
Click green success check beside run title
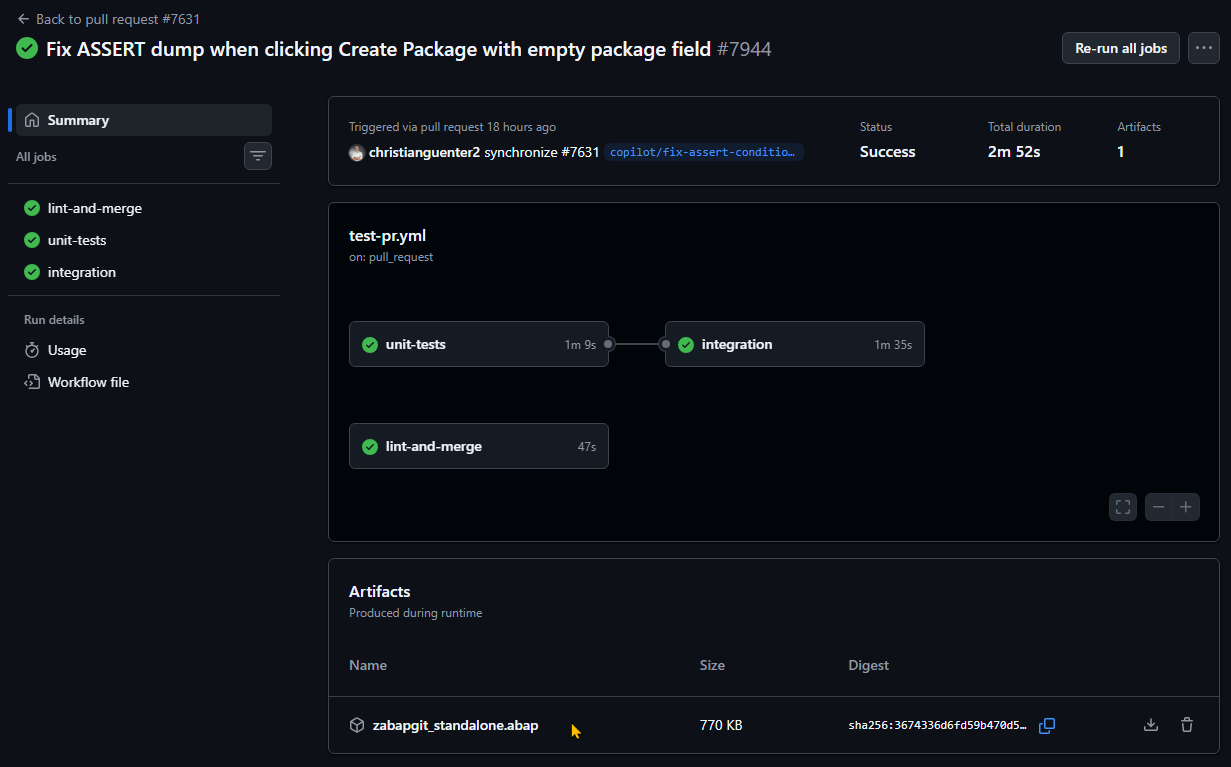pyautogui.click(x=27, y=48)
